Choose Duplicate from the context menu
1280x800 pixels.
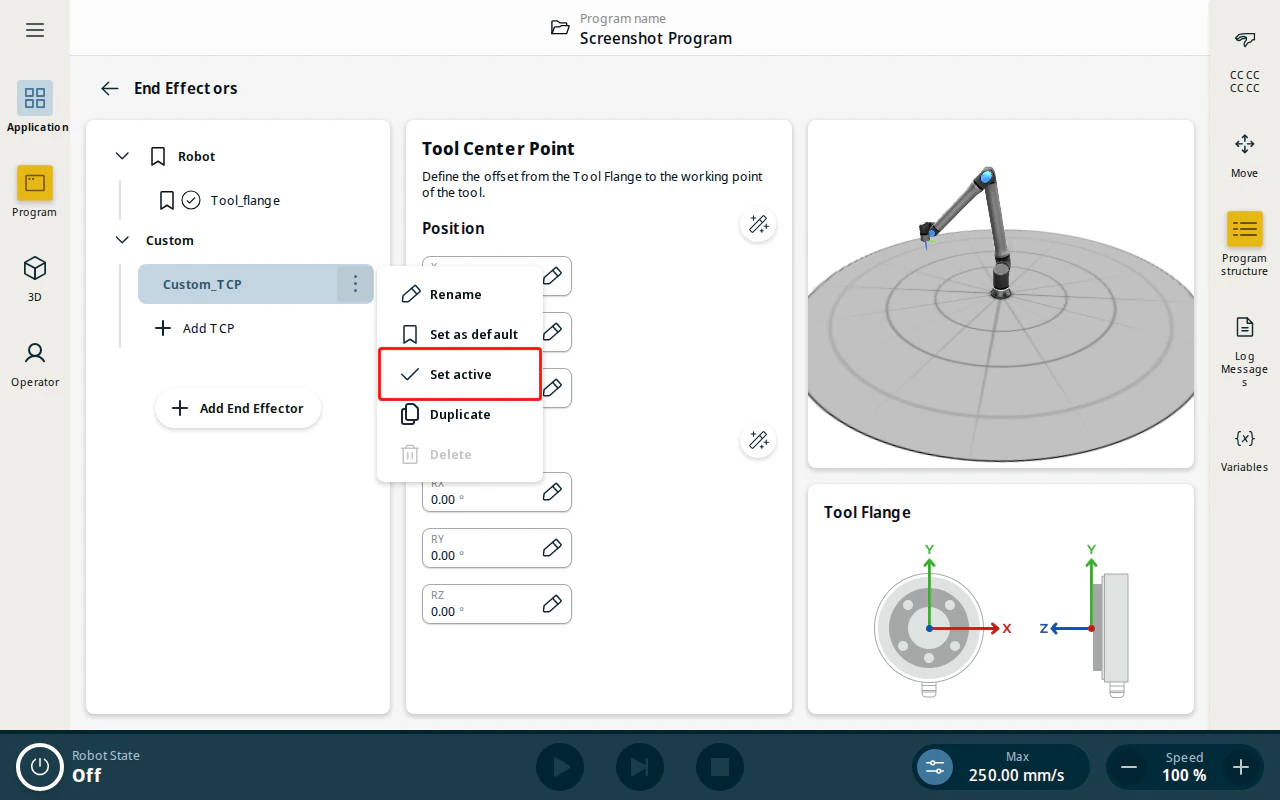(x=460, y=414)
